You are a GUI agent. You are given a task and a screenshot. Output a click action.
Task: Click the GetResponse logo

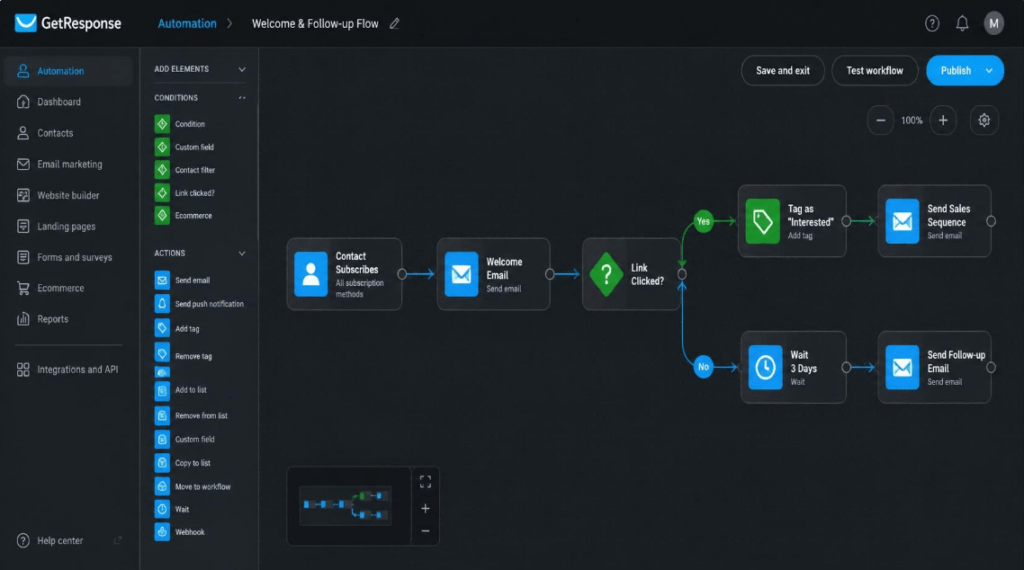click(x=68, y=24)
